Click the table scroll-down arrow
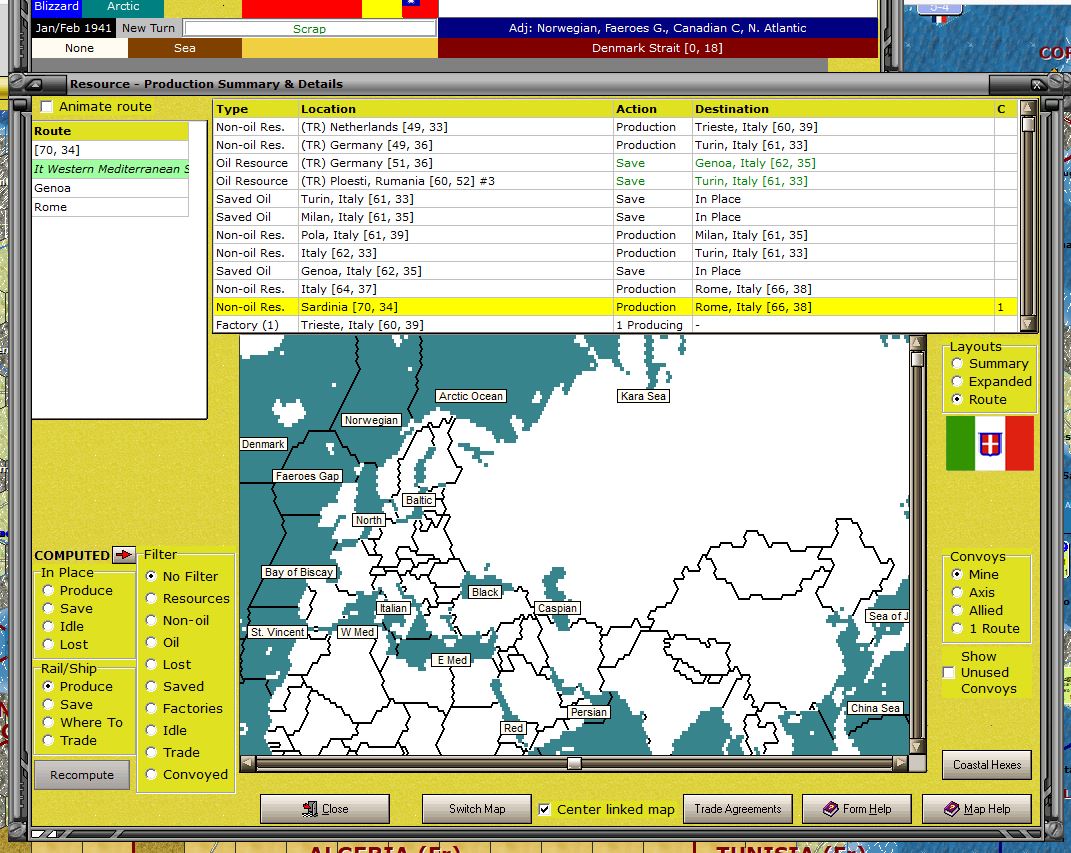Viewport: 1071px width, 853px height. coord(1027,323)
